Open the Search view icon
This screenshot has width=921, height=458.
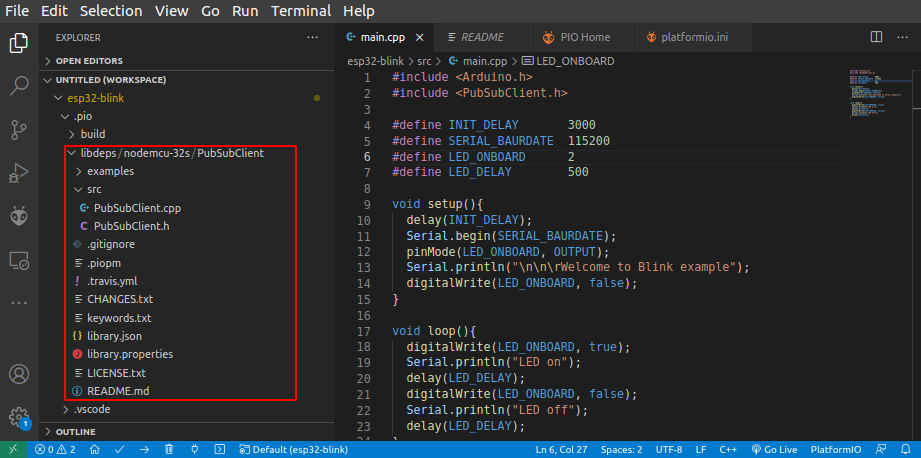(x=19, y=86)
